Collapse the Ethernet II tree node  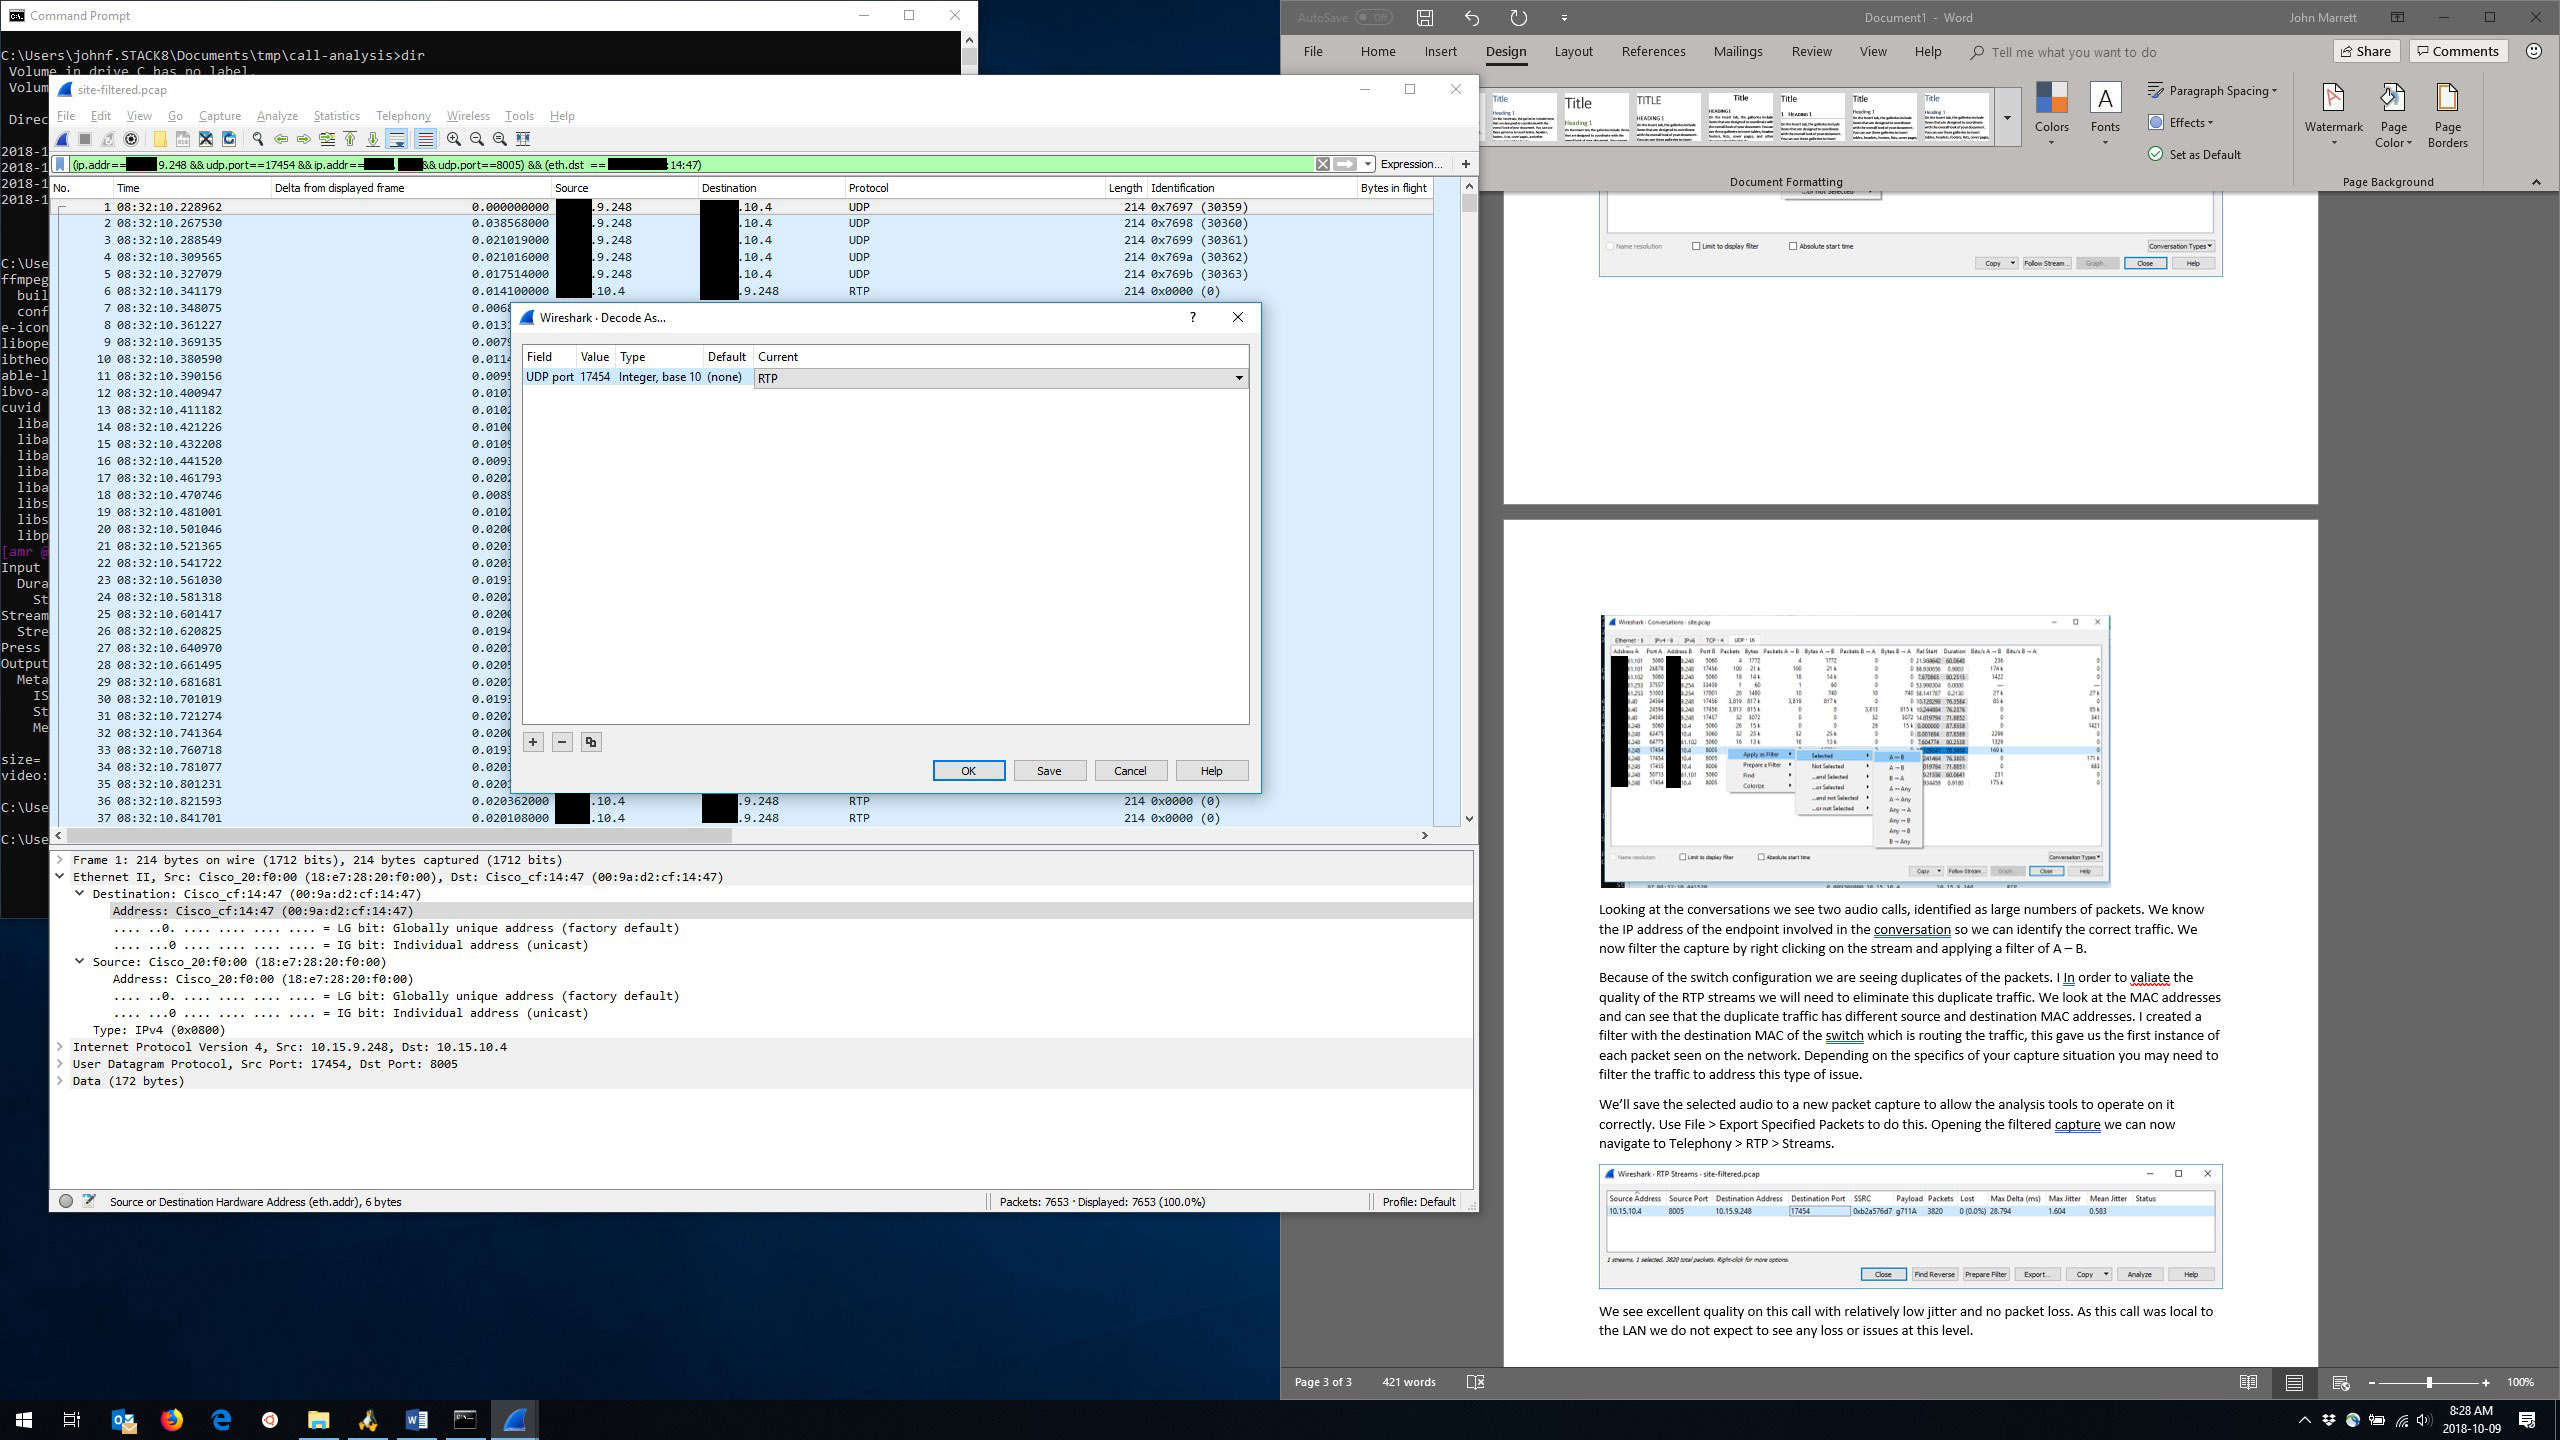(61, 877)
